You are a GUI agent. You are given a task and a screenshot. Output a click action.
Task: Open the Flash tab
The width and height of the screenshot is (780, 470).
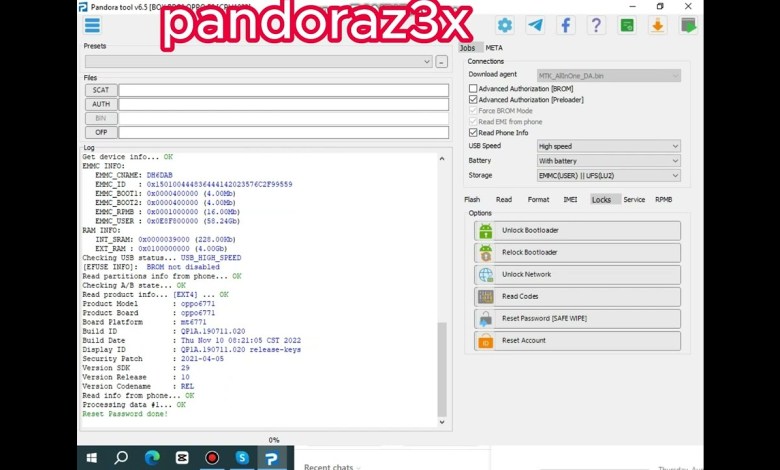click(x=472, y=199)
